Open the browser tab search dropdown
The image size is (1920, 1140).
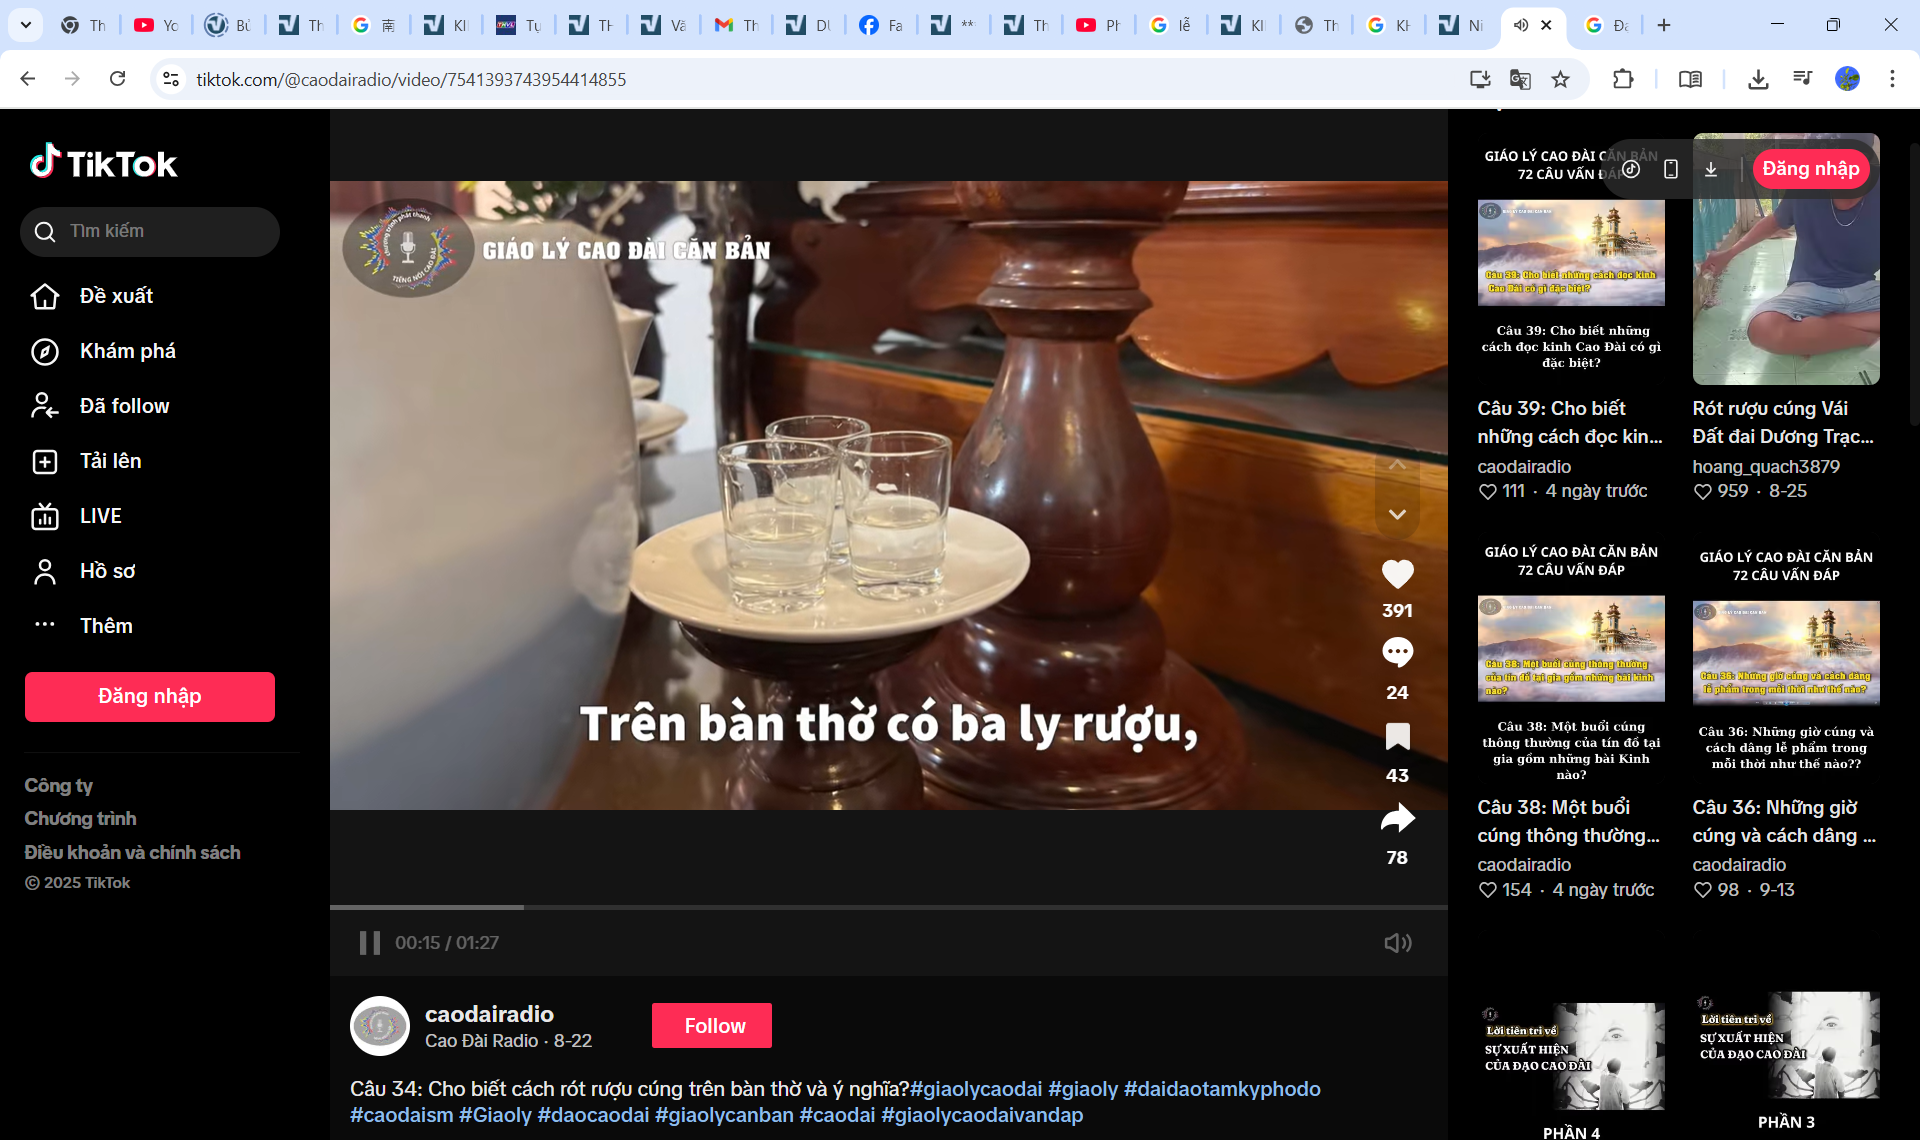point(25,25)
